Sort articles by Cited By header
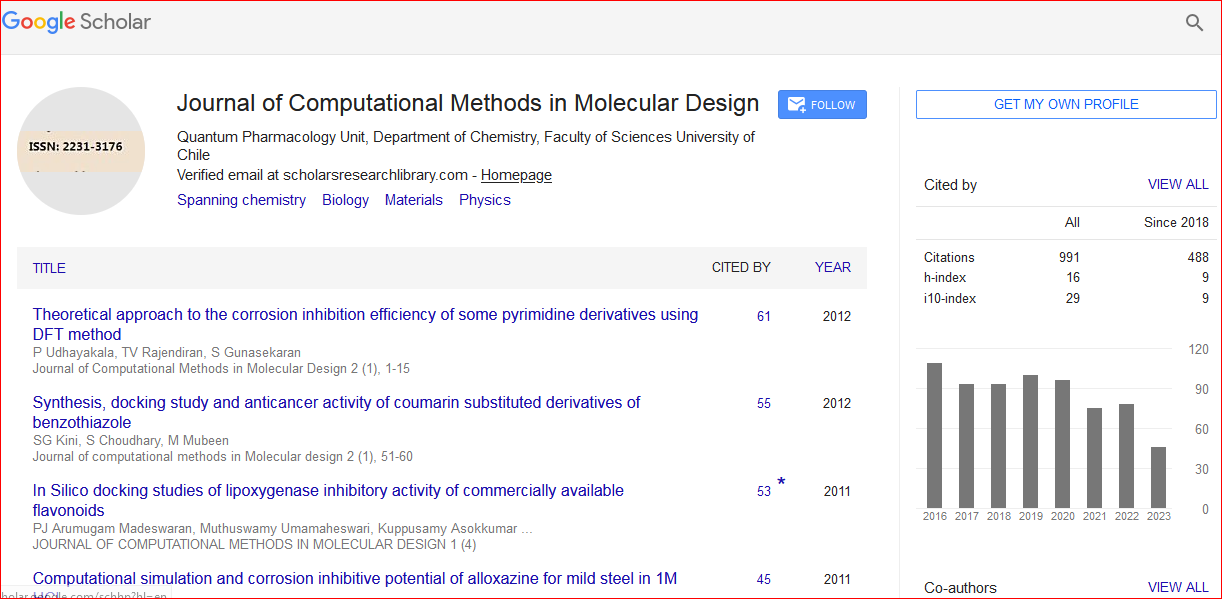The width and height of the screenshot is (1222, 599). coord(740,267)
